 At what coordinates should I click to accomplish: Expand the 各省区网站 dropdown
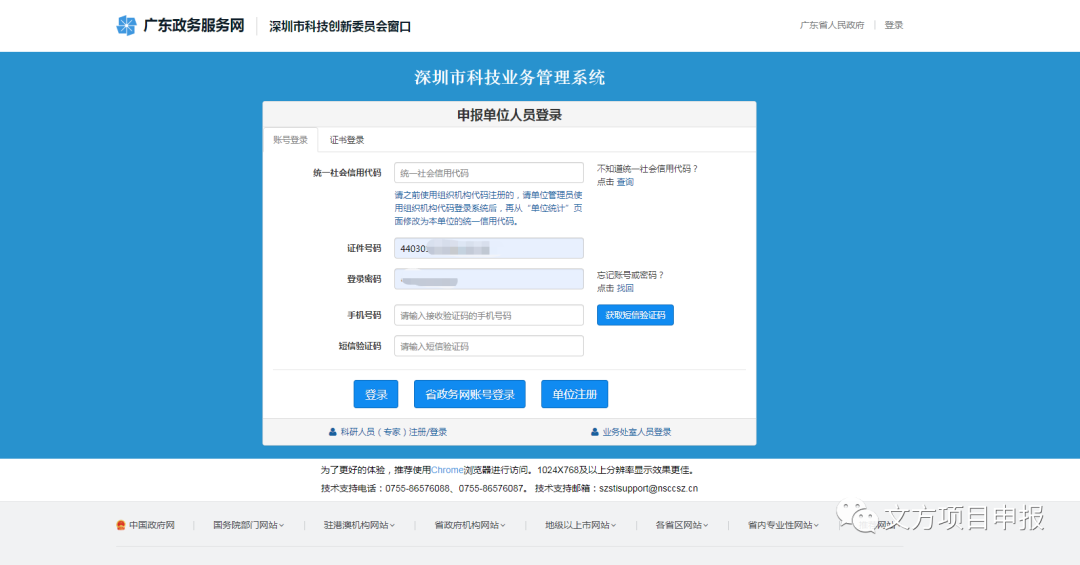[681, 525]
